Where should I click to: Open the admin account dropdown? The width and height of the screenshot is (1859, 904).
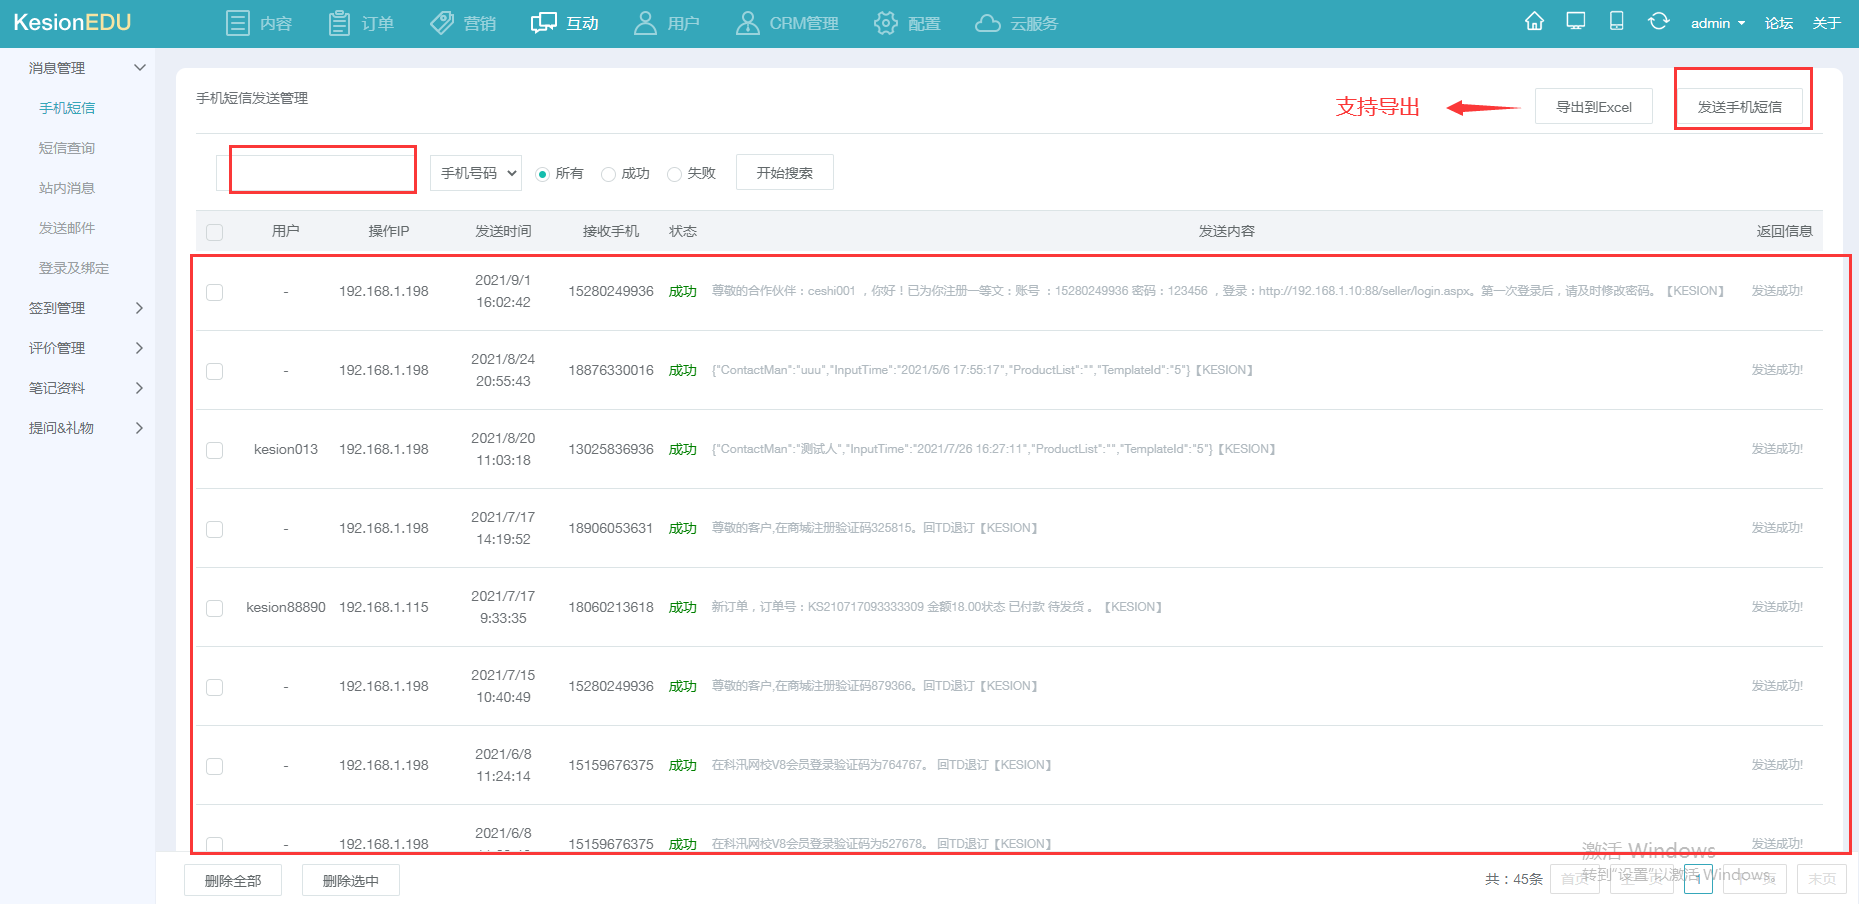click(1717, 23)
